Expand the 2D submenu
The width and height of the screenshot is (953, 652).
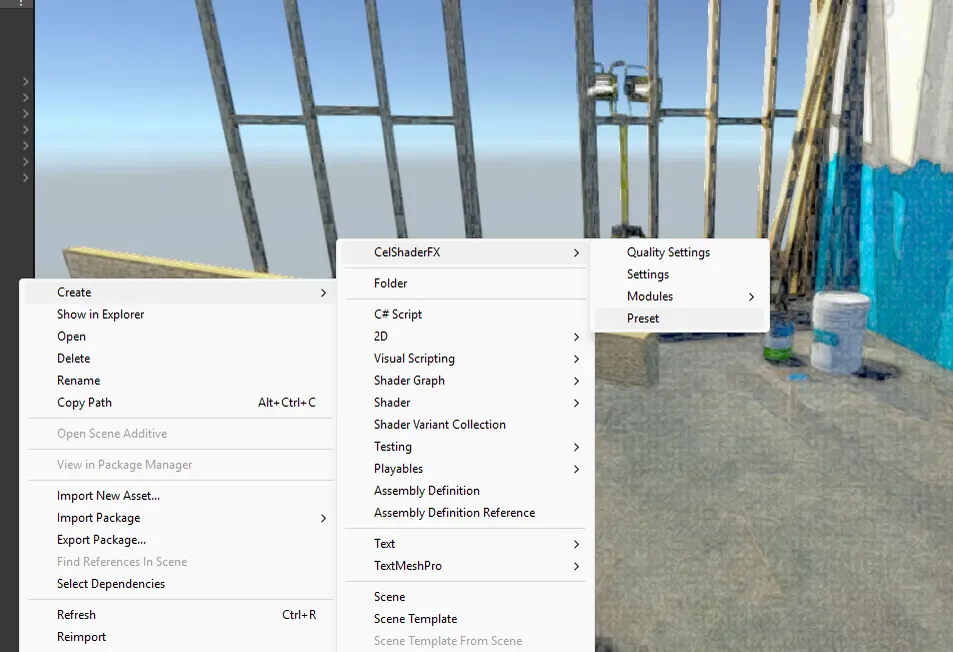(x=465, y=336)
